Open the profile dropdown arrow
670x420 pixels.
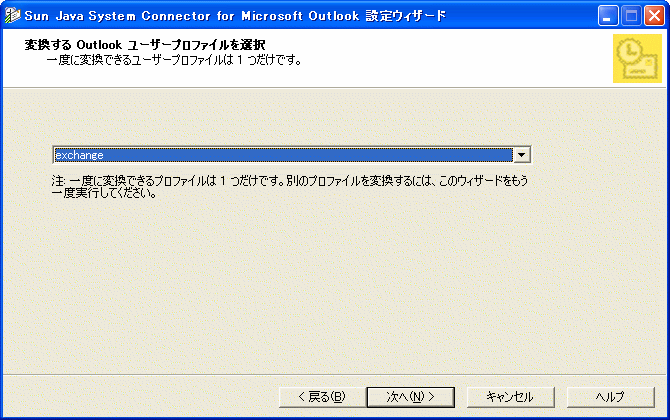point(521,155)
